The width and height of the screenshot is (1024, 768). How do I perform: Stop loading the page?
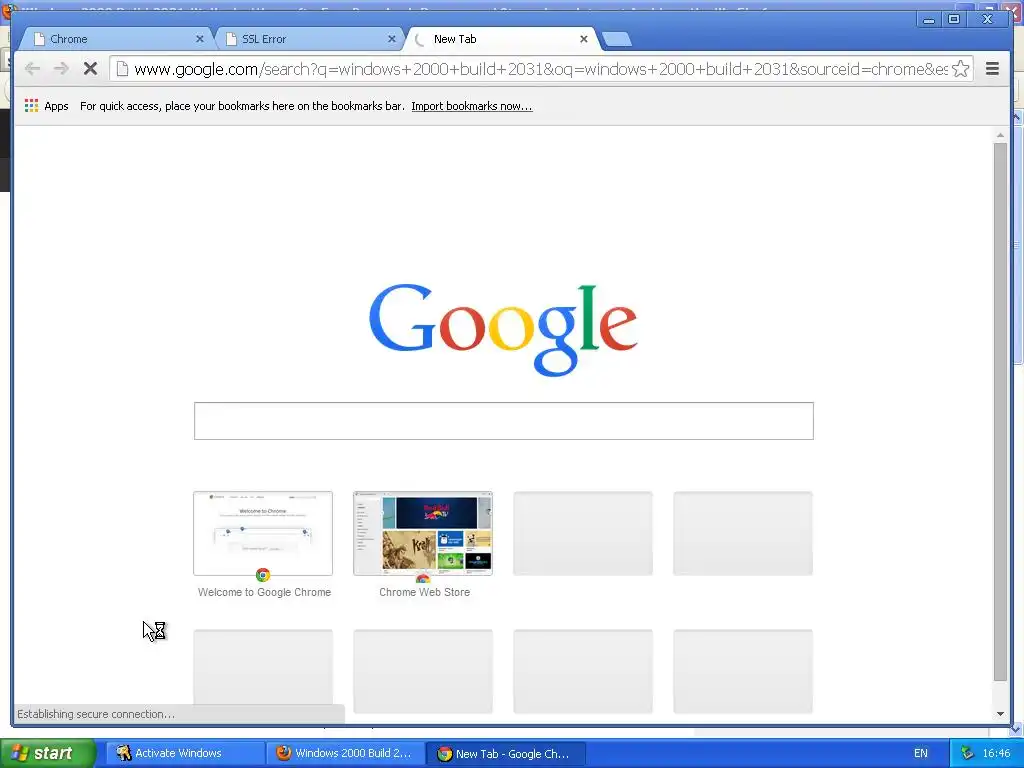pos(90,69)
